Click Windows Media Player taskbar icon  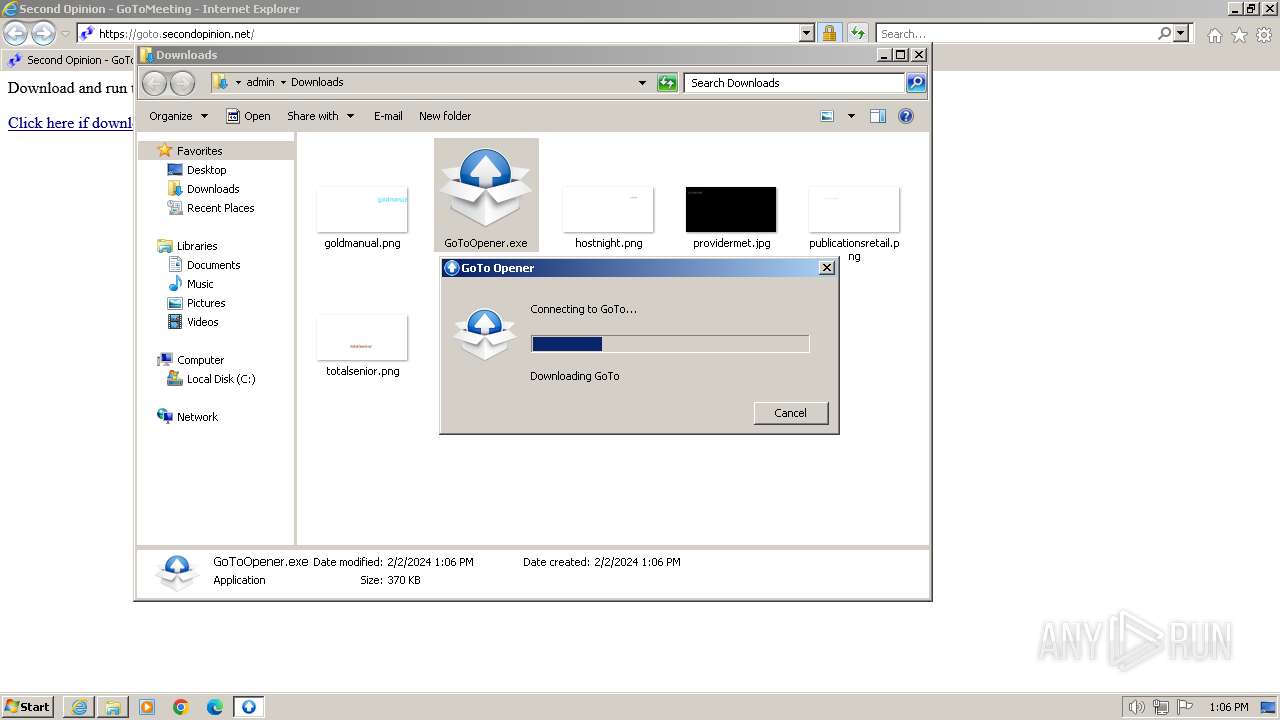click(x=147, y=707)
